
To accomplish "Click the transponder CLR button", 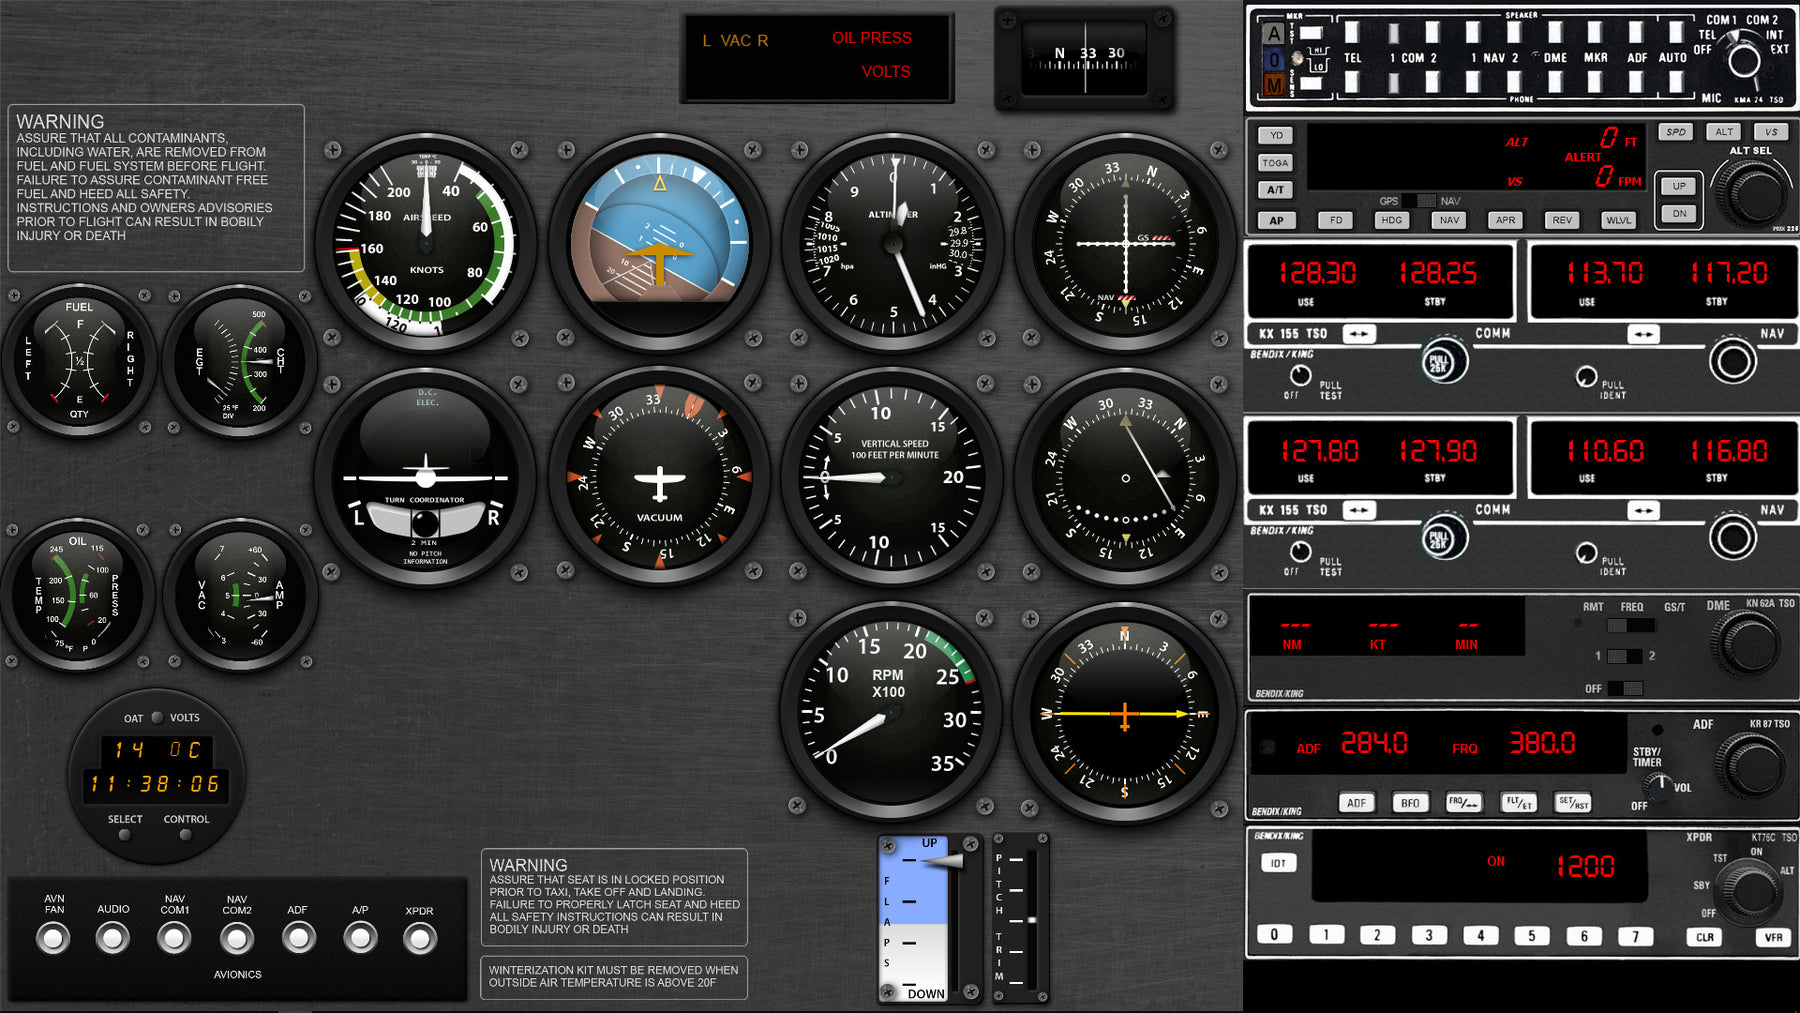I will pos(1704,937).
